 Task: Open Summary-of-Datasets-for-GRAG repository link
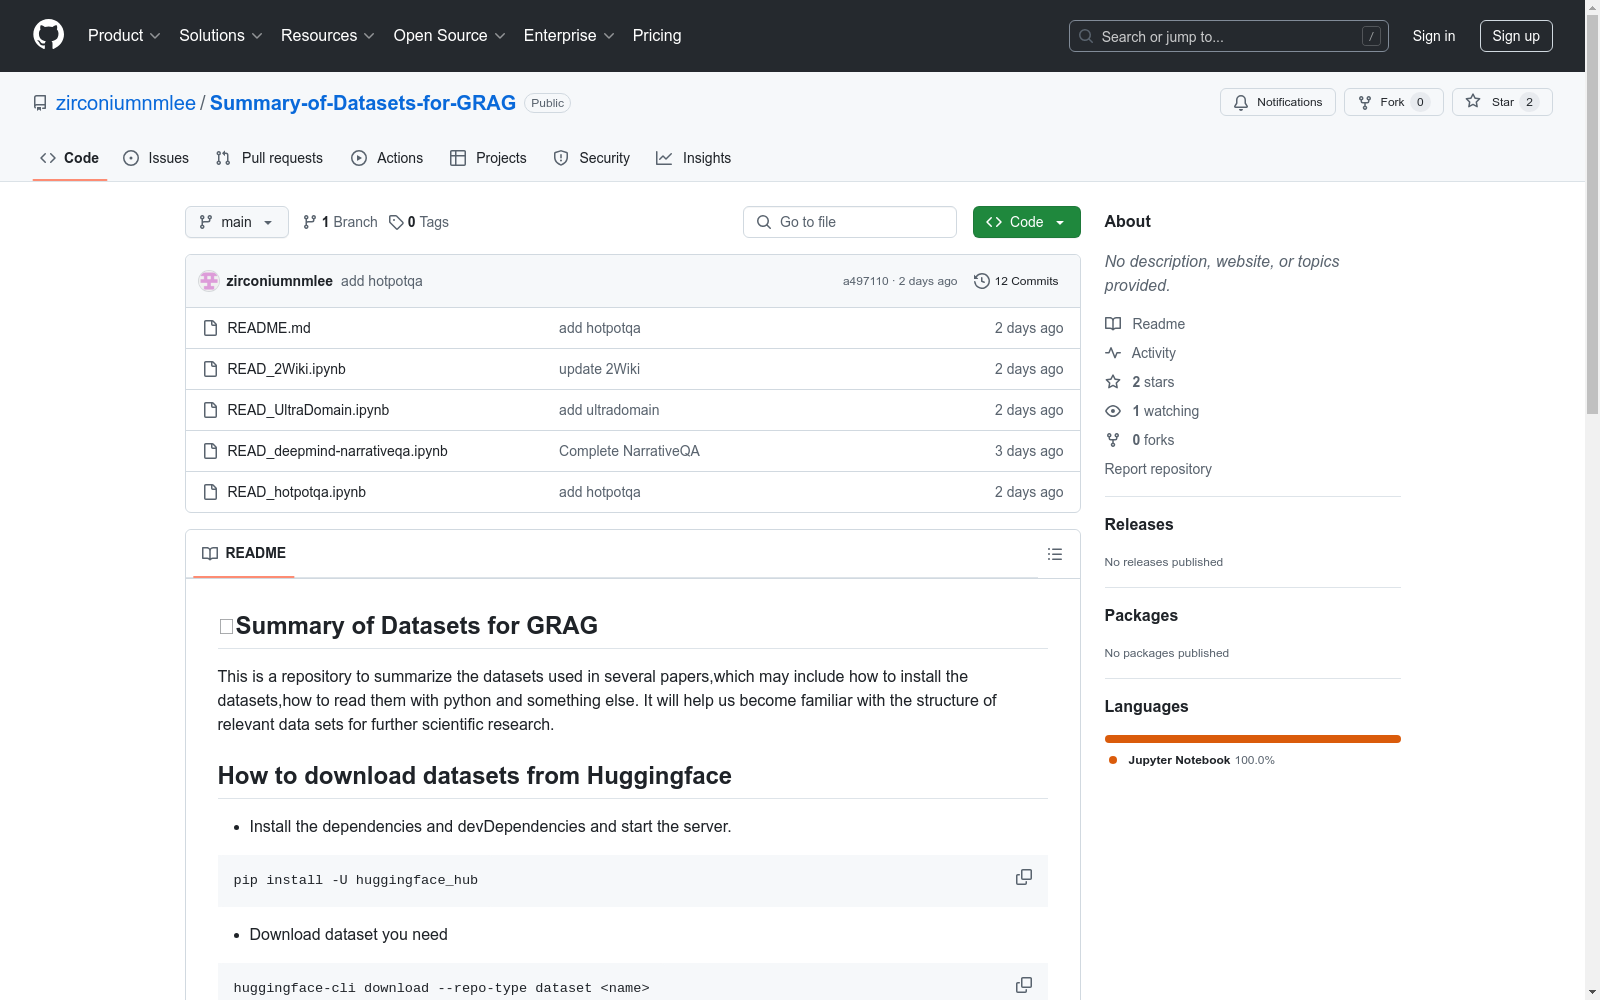tap(363, 103)
